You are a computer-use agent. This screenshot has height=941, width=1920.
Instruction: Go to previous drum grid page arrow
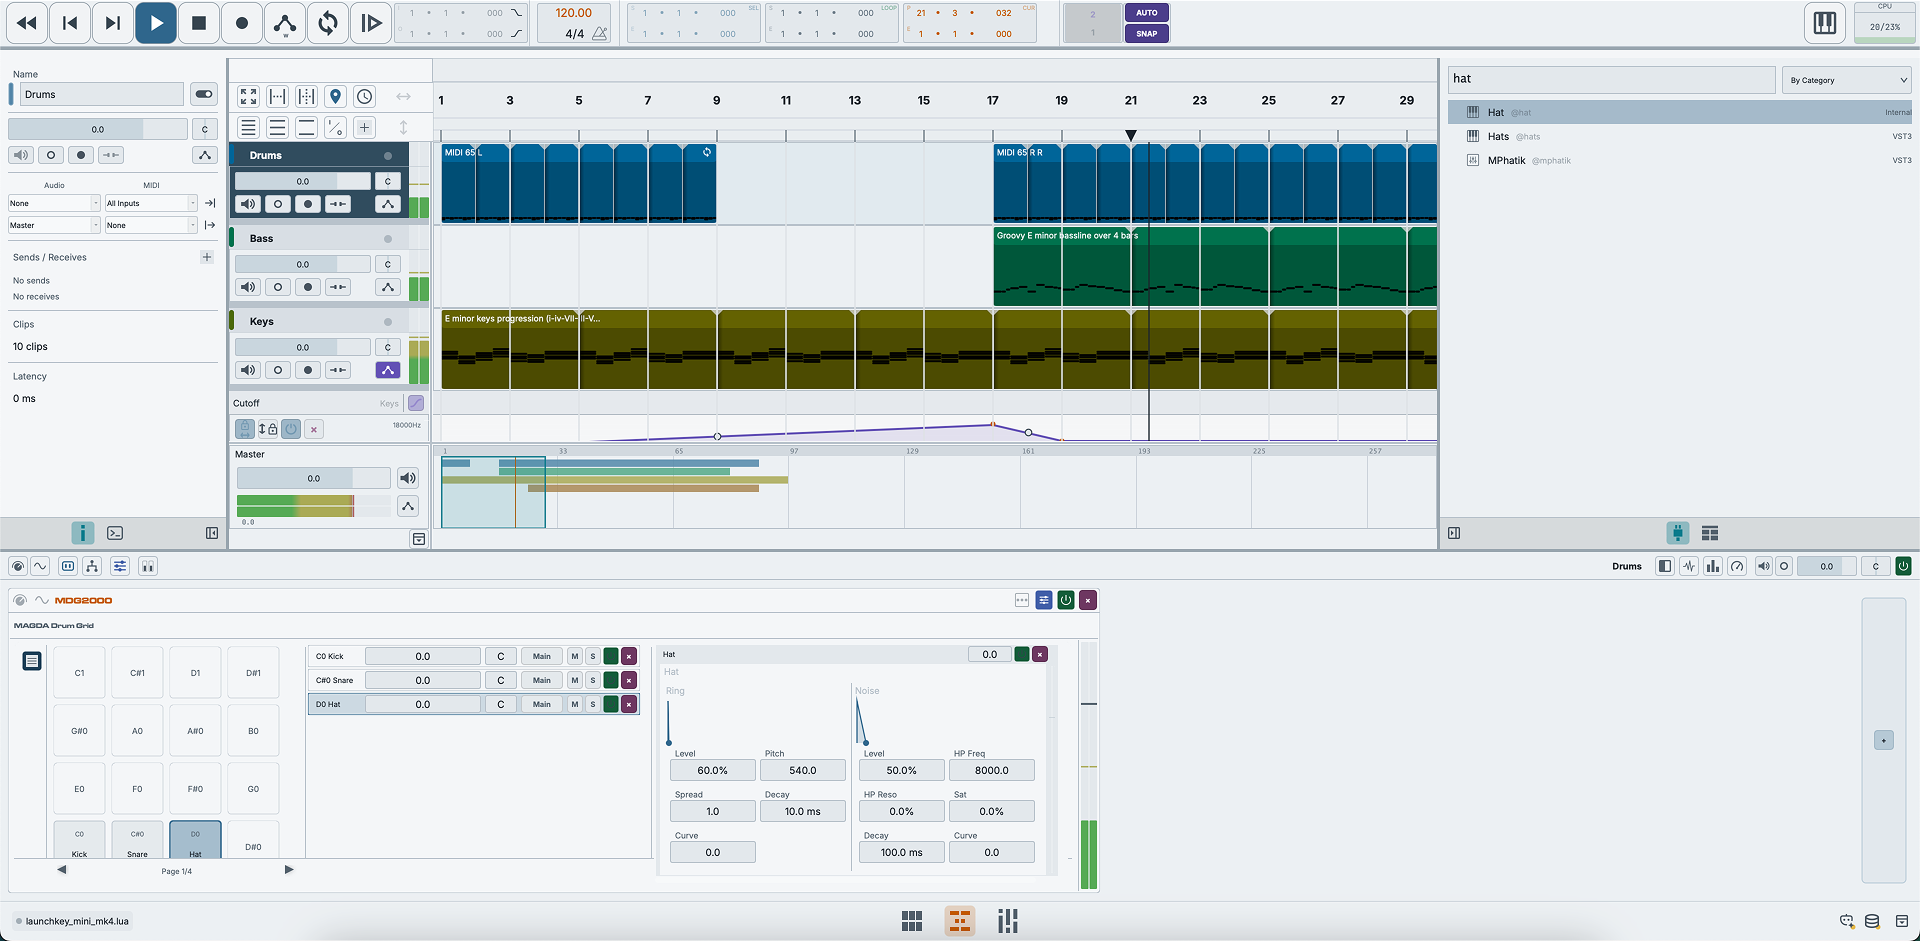point(62,870)
